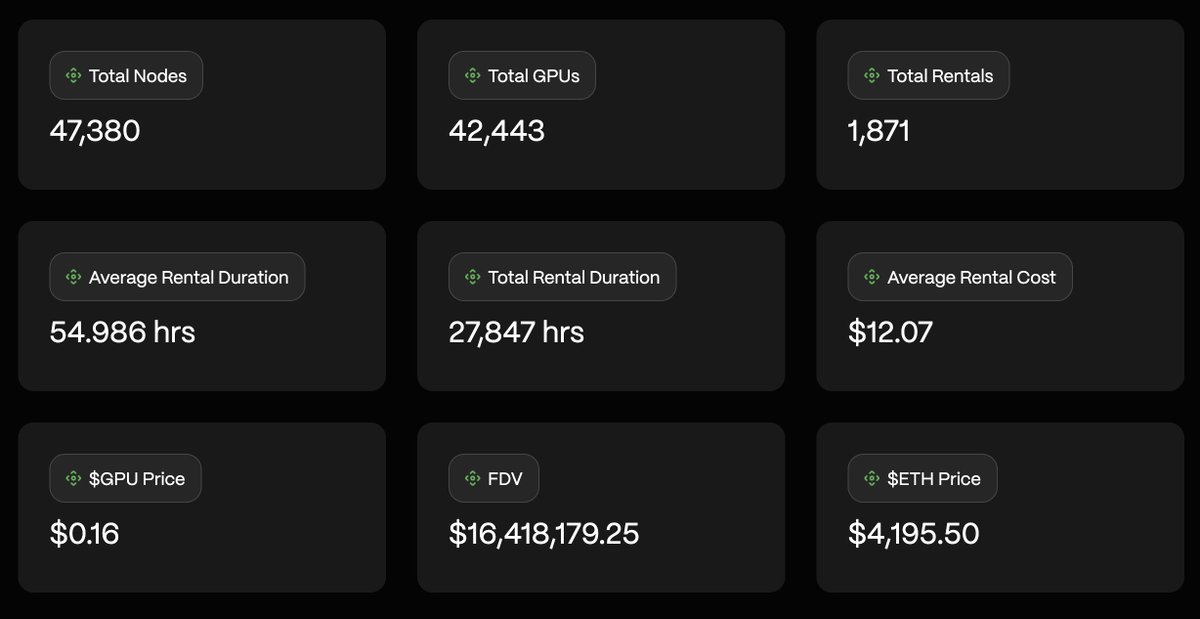Viewport: 1200px width, 619px height.
Task: Click the $4,195.50 ETH price value
Action: [914, 534]
